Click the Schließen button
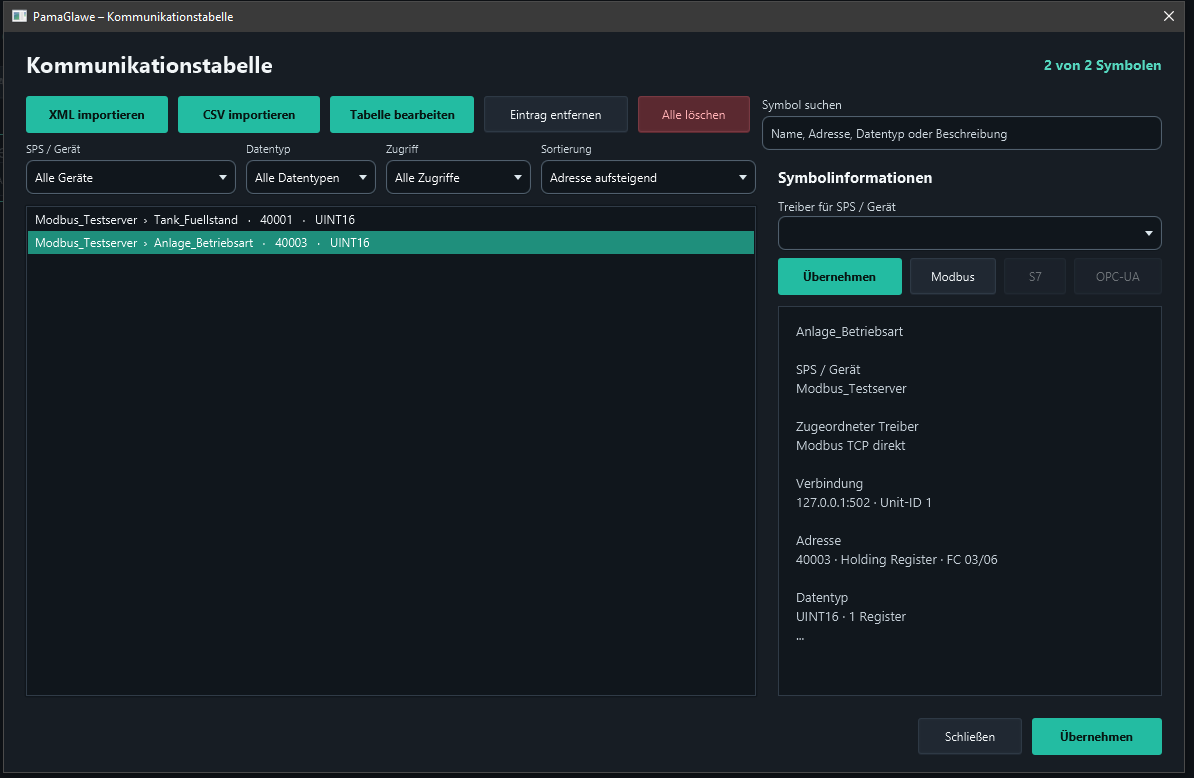Image resolution: width=1194 pixels, height=778 pixels. [970, 736]
